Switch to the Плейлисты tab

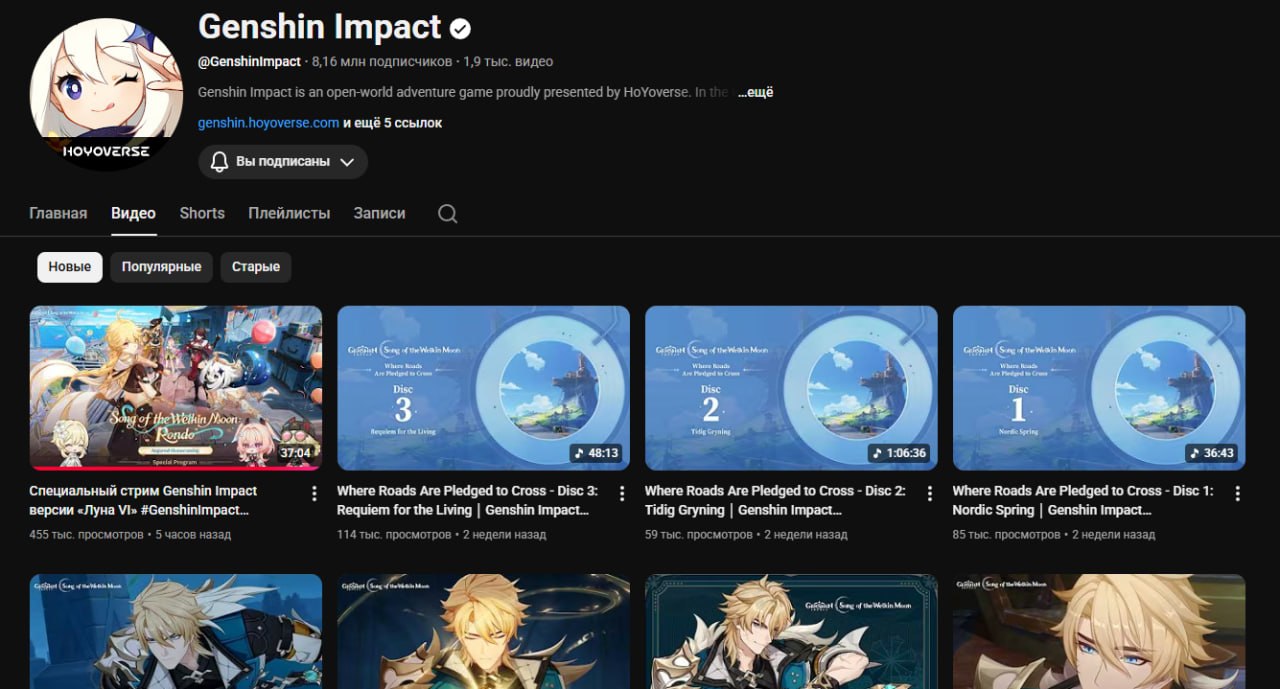[289, 213]
